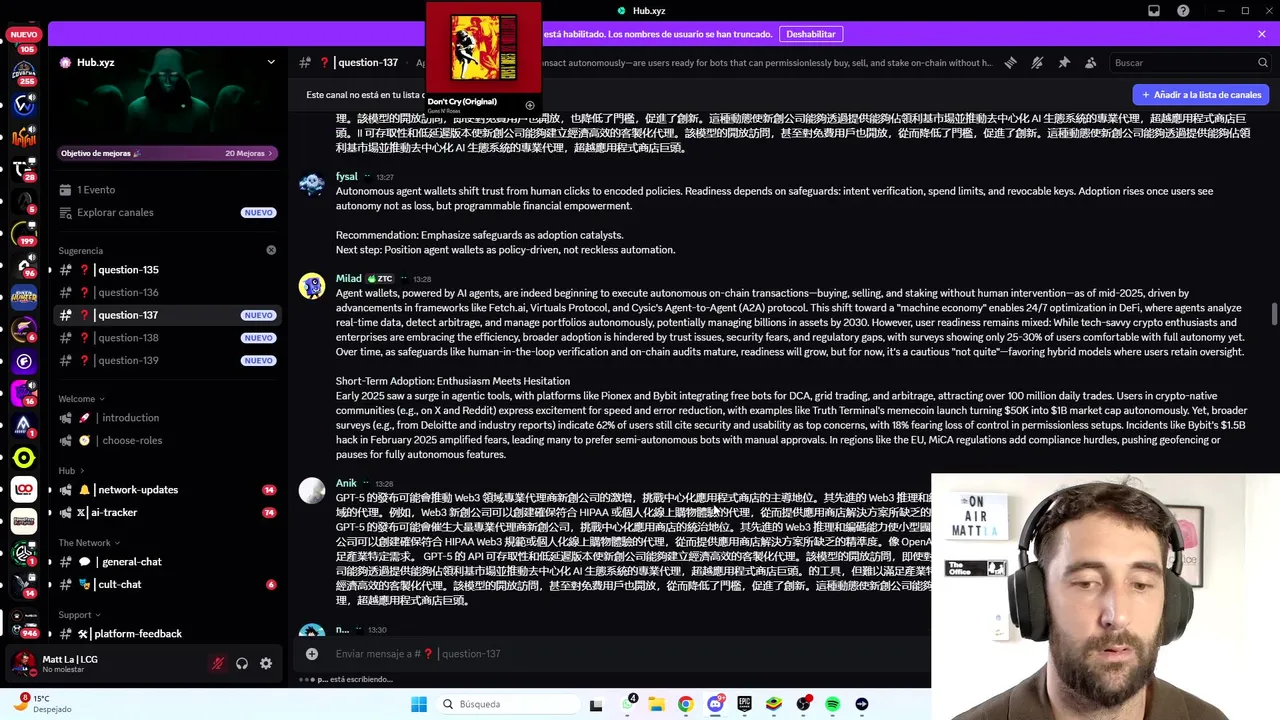1280x720 pixels.
Task: Open the question-139 channel
Action: (x=167, y=360)
